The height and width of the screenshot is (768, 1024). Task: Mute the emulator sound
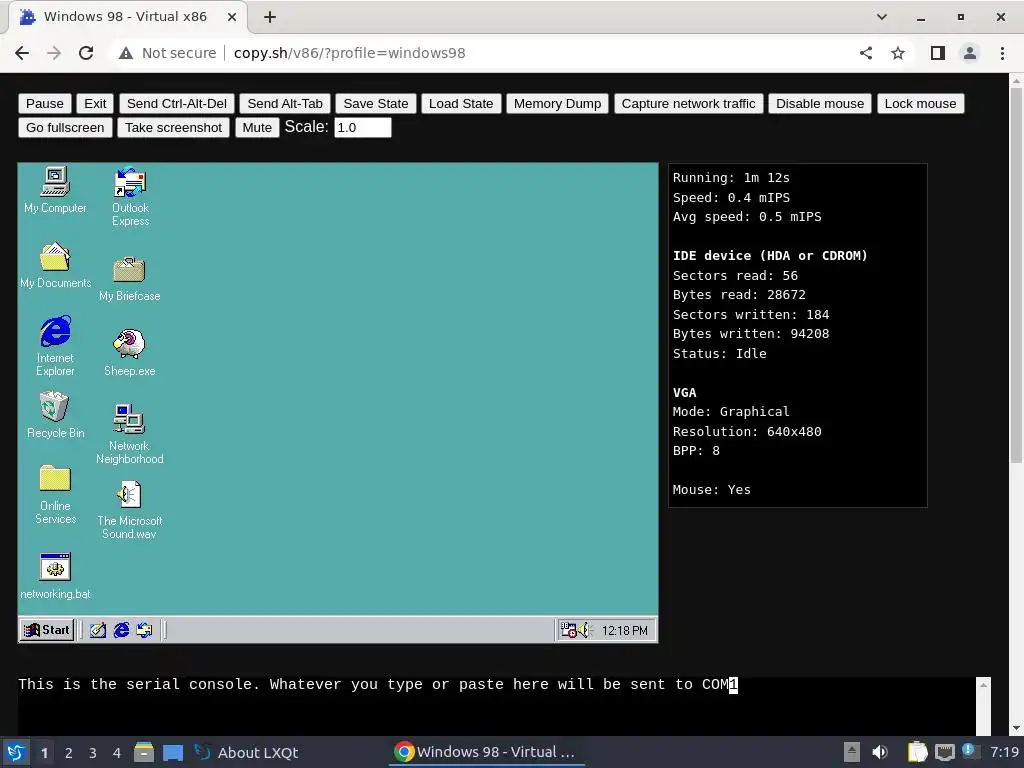(x=257, y=127)
